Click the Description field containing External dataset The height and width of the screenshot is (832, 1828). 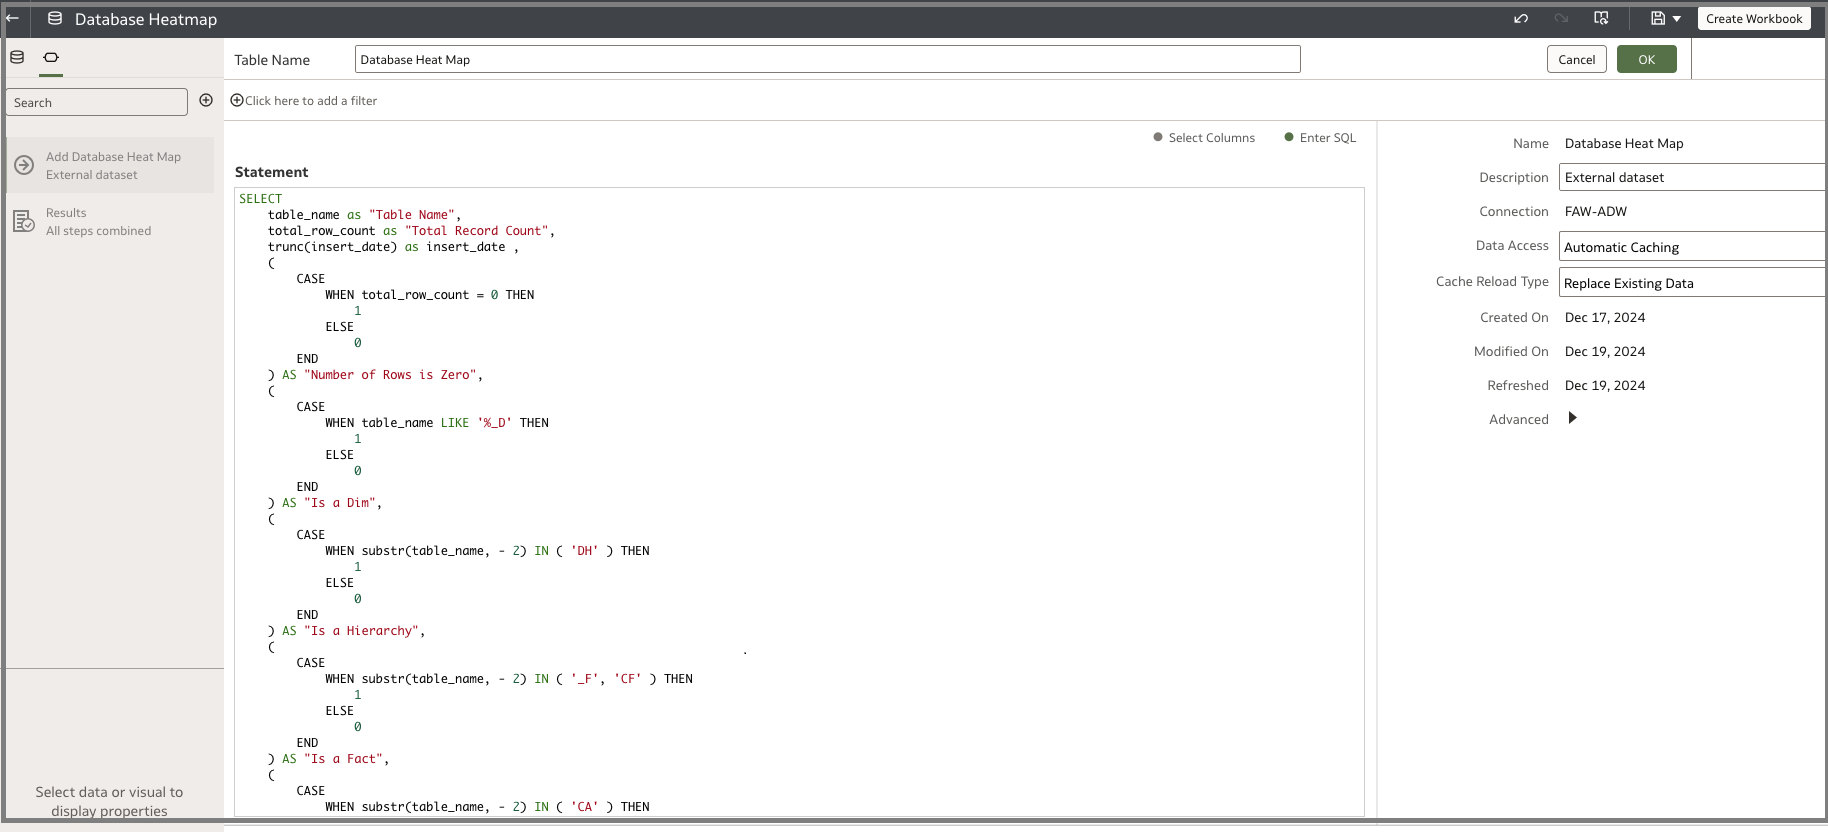1692,177
